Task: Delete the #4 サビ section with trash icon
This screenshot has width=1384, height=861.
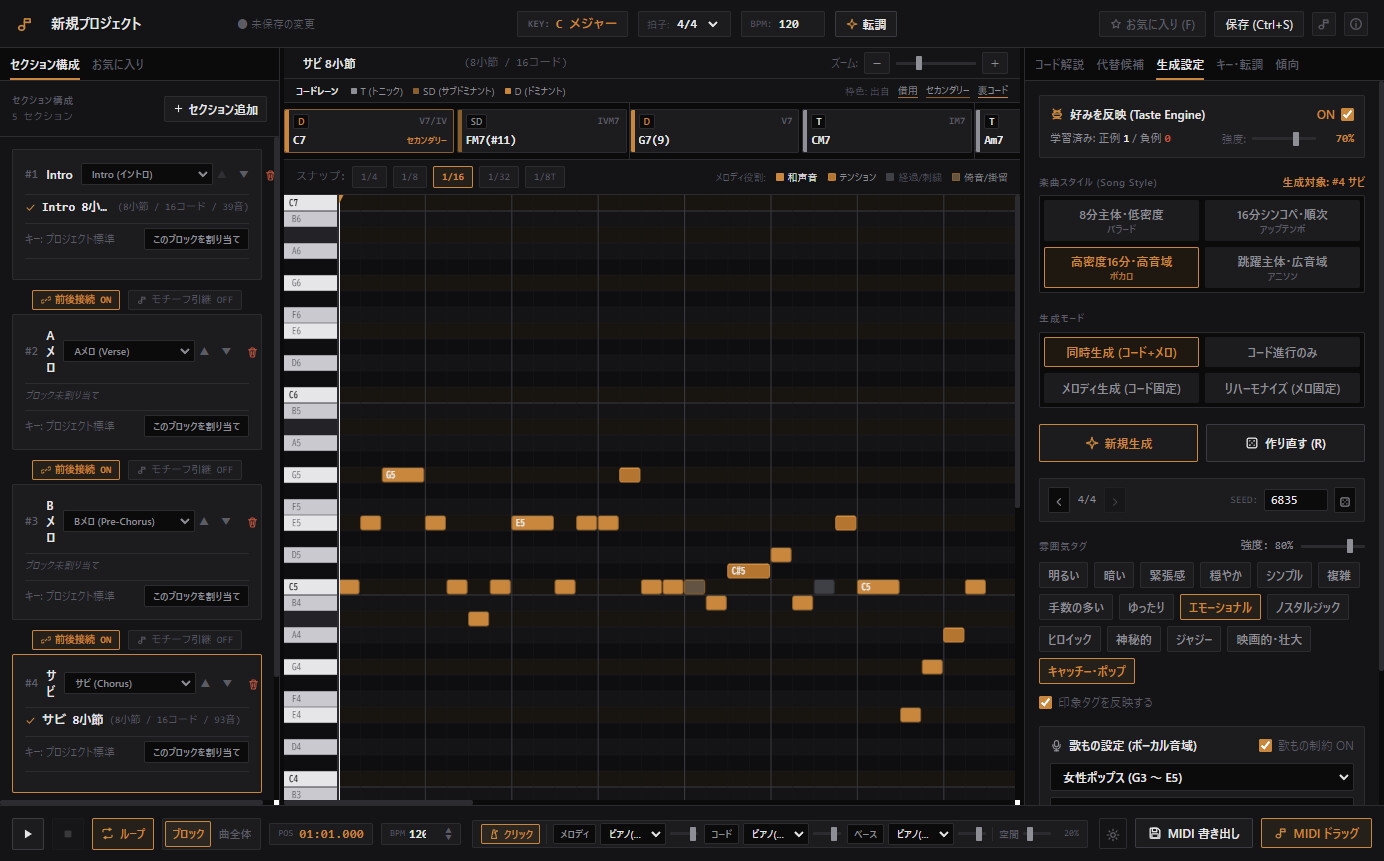Action: 252,684
